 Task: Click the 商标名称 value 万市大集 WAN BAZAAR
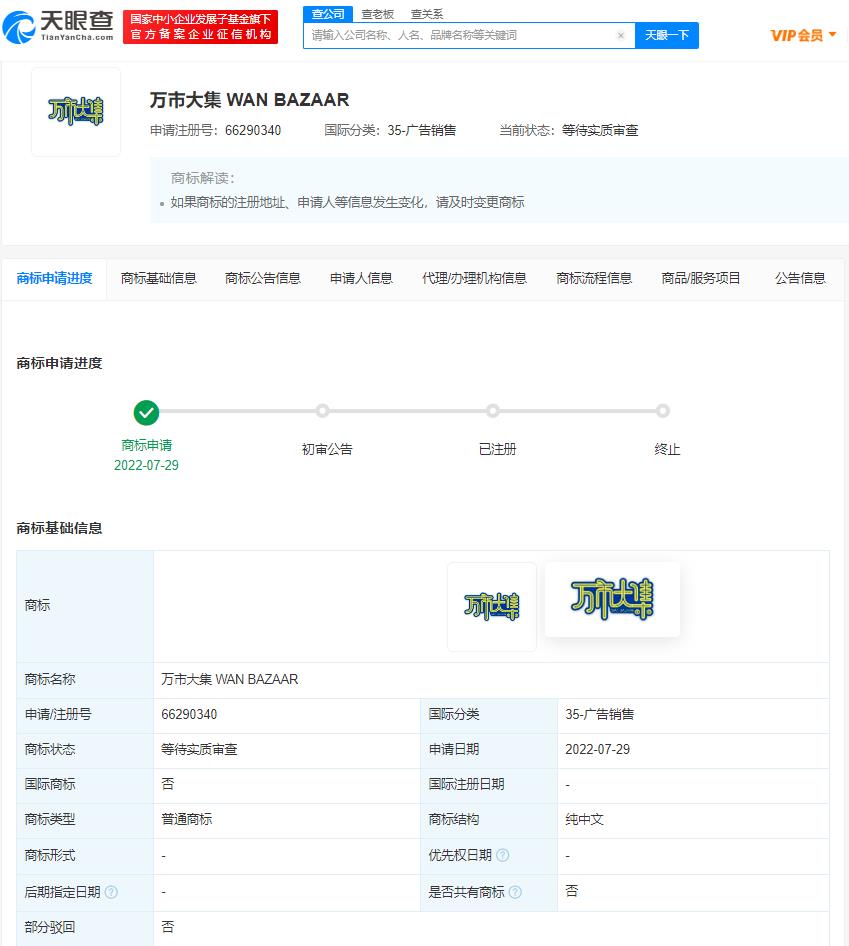click(x=229, y=679)
